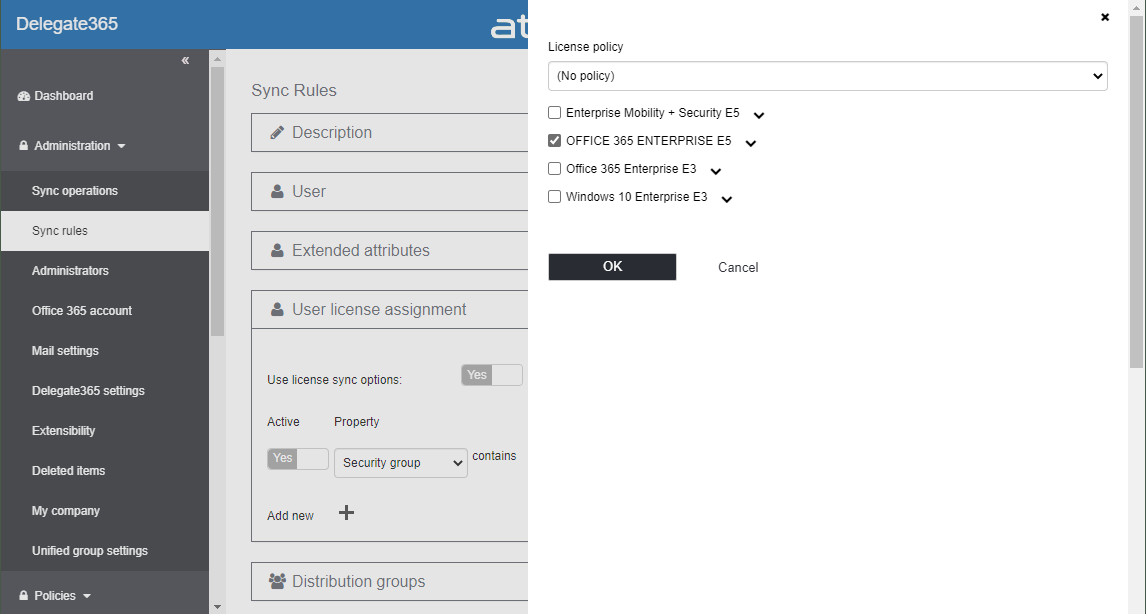1146x614 pixels.
Task: Close the license panel with the X
Action: pos(1105,17)
